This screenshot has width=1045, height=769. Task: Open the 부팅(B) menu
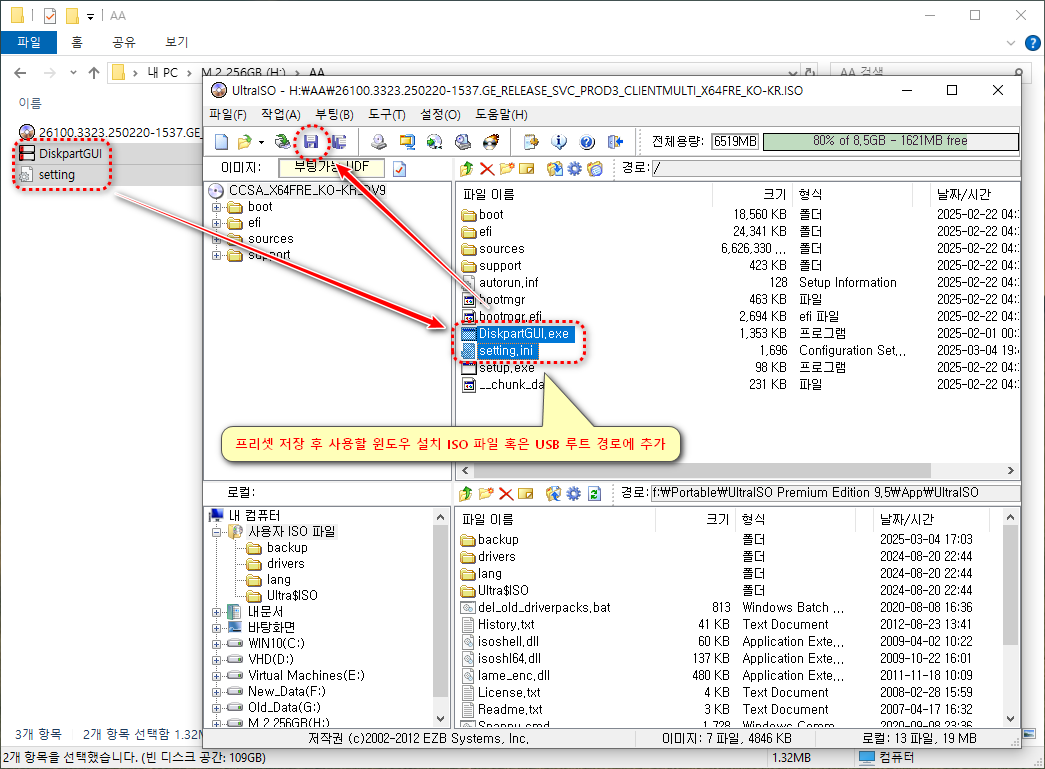[x=334, y=115]
